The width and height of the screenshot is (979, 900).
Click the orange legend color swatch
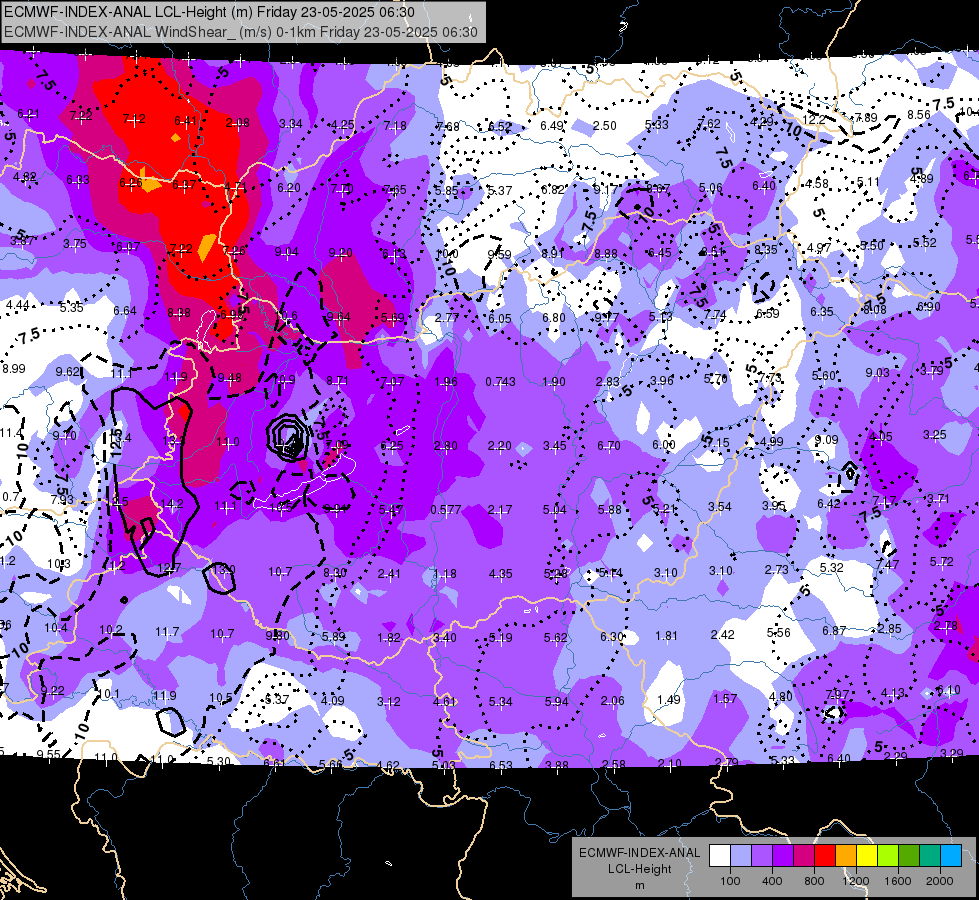click(x=846, y=856)
